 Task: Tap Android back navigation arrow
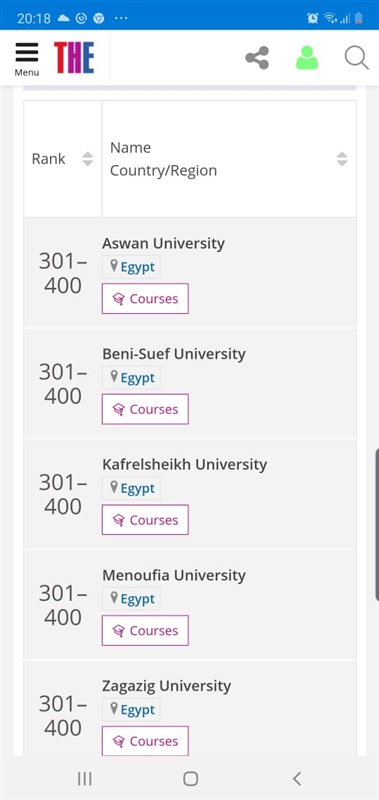pos(297,779)
